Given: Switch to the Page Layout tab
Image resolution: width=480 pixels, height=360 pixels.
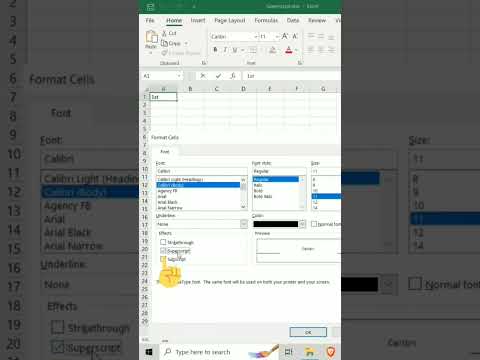Looking at the screenshot, I should click(230, 21).
